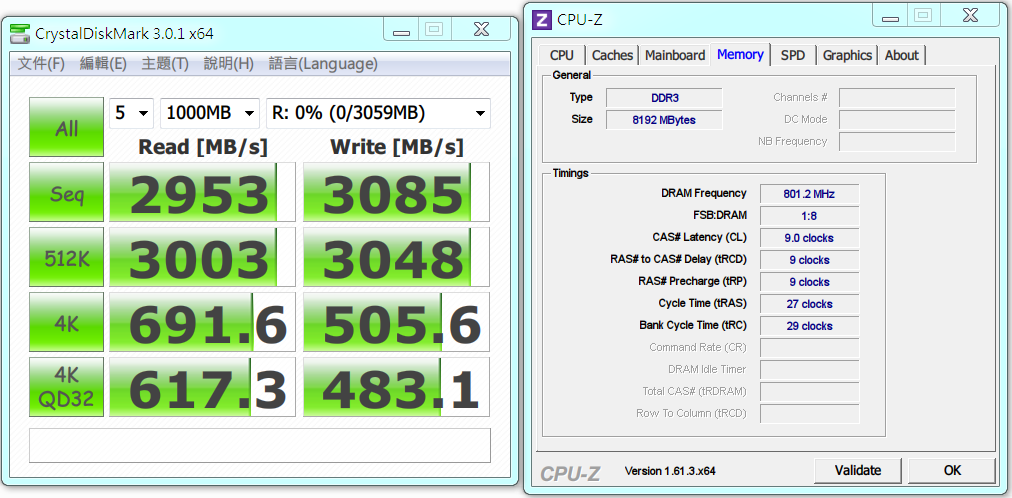Switch to the About tab
The width and height of the screenshot is (1012, 498).
pyautogui.click(x=902, y=55)
